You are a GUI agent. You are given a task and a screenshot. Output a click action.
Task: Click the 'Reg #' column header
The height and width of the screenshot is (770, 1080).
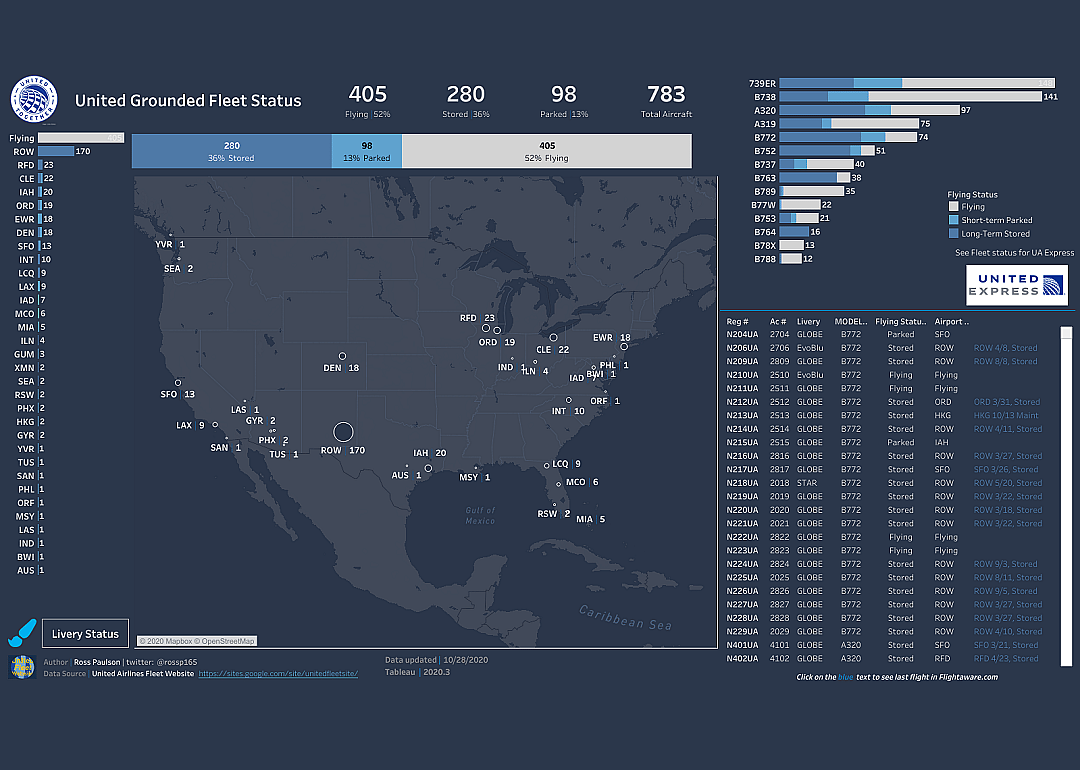point(737,322)
